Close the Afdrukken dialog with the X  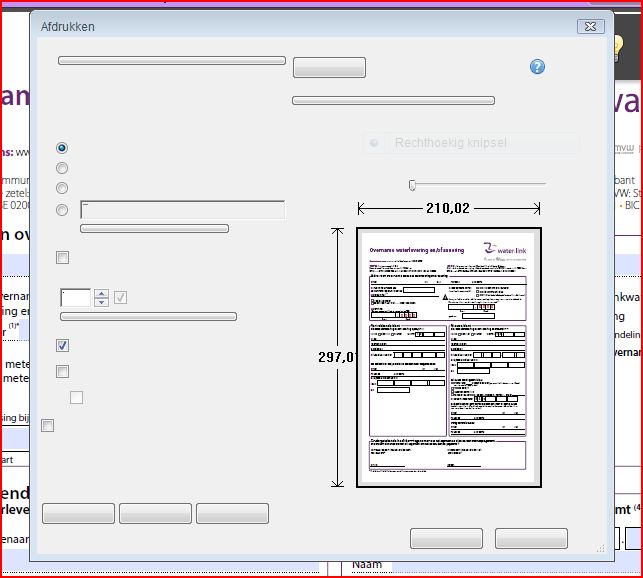[591, 27]
